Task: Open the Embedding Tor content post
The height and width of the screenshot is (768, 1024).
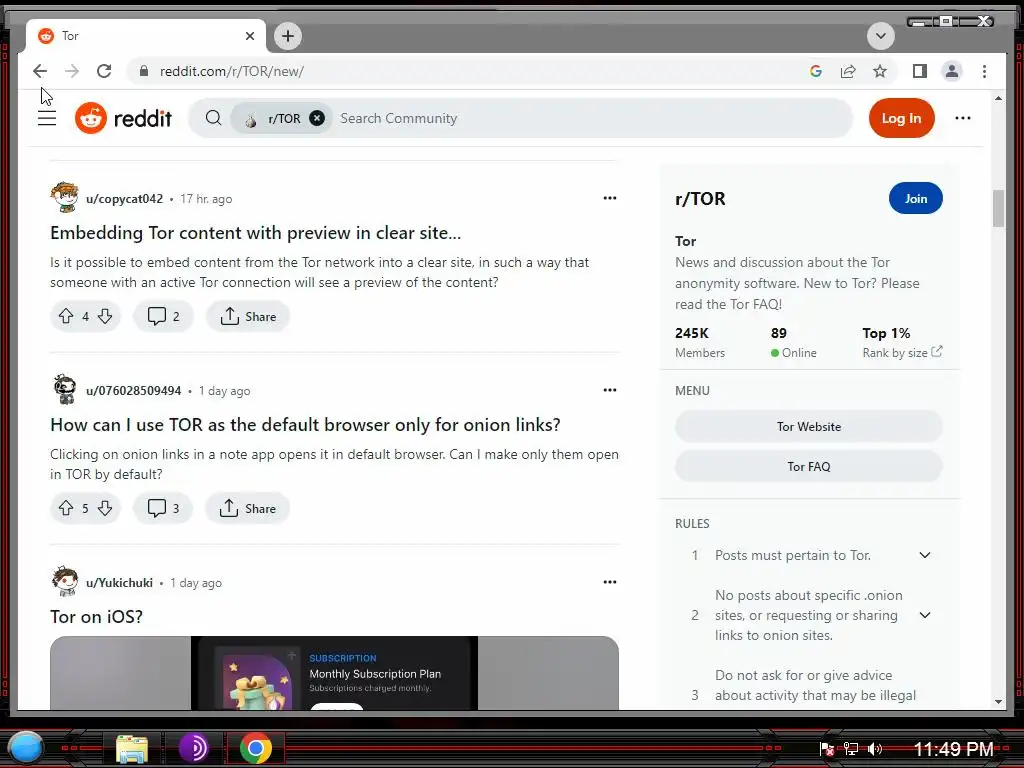Action: pyautogui.click(x=255, y=233)
